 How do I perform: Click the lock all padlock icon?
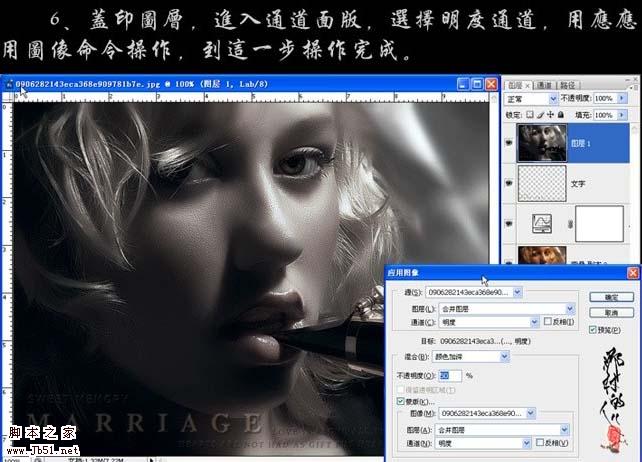pyautogui.click(x=561, y=115)
